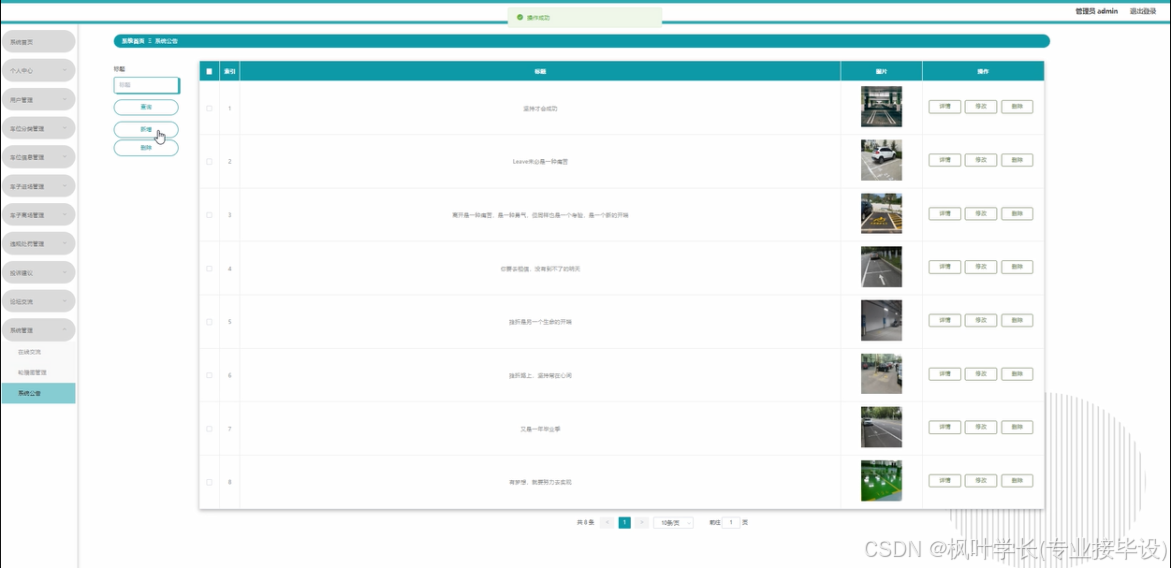Tick the checkbox for row 3

pos(209,215)
